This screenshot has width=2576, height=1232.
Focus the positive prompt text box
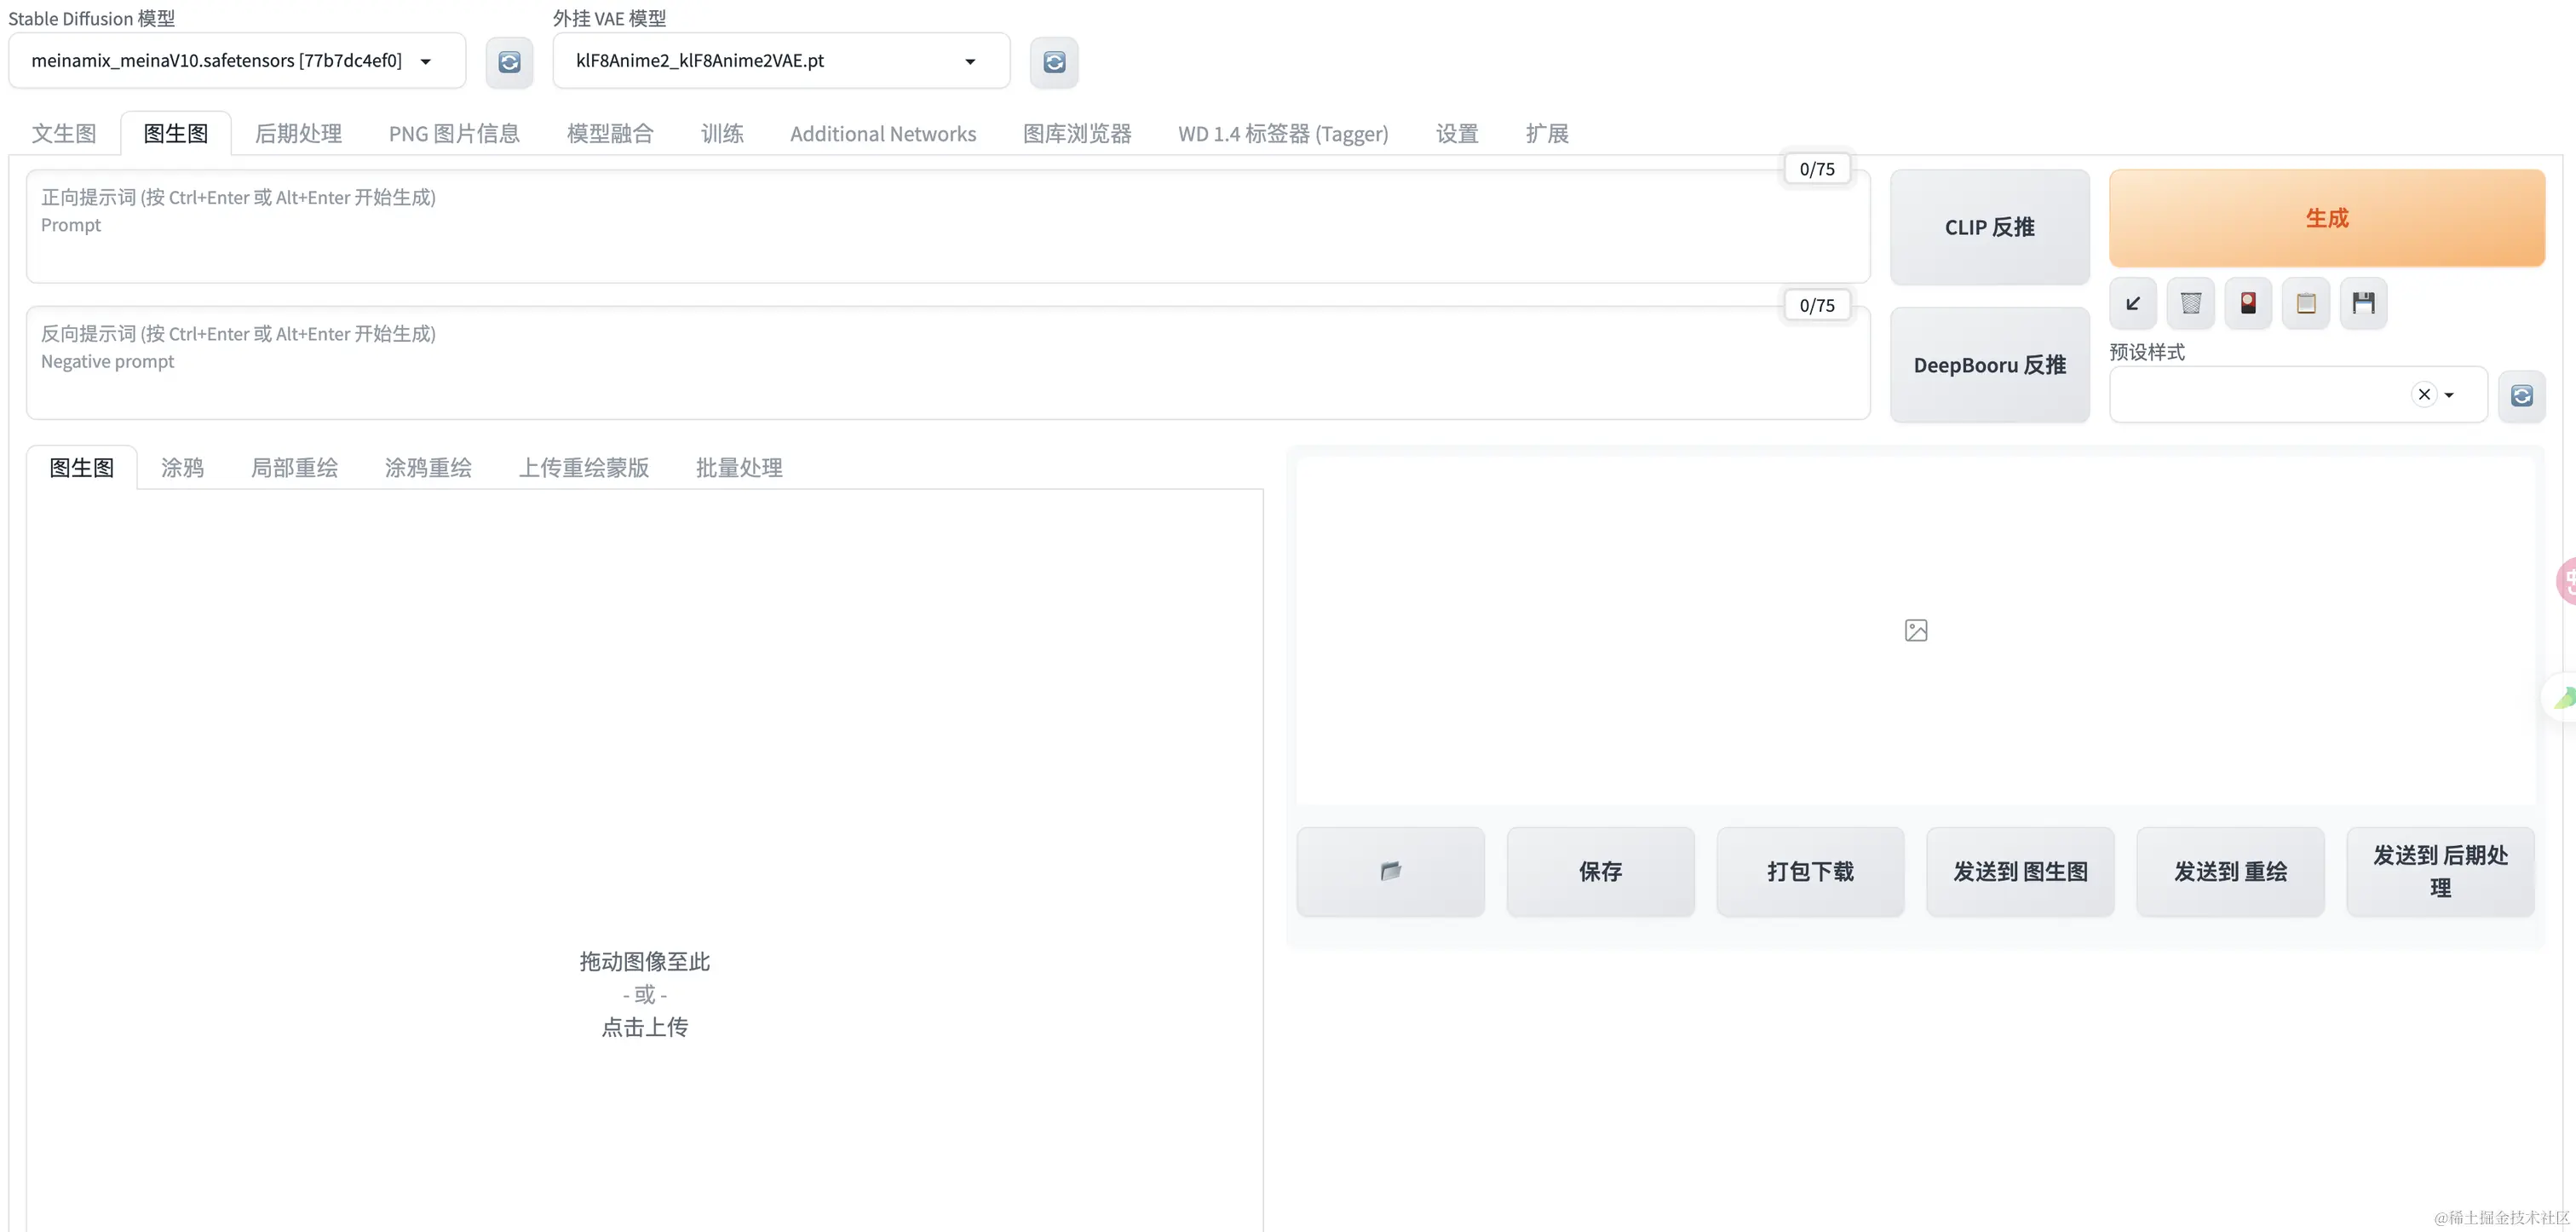[x=948, y=227]
